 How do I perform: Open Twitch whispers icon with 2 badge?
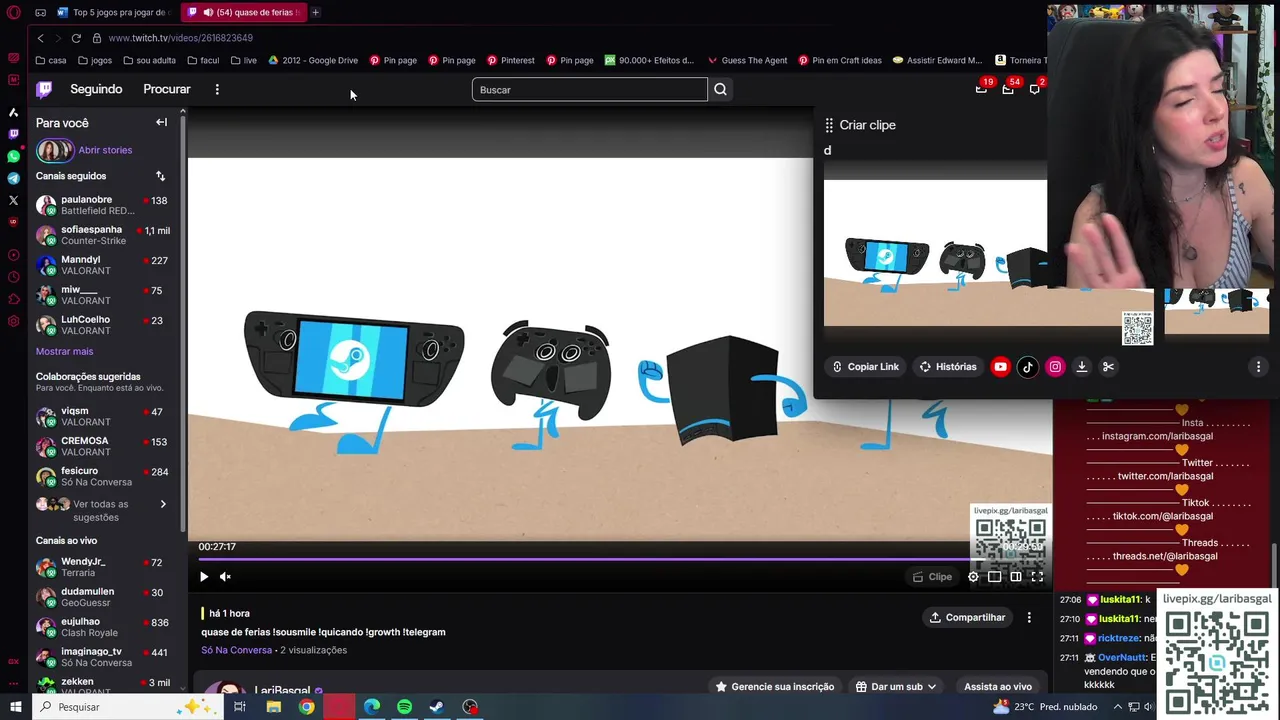1035,89
